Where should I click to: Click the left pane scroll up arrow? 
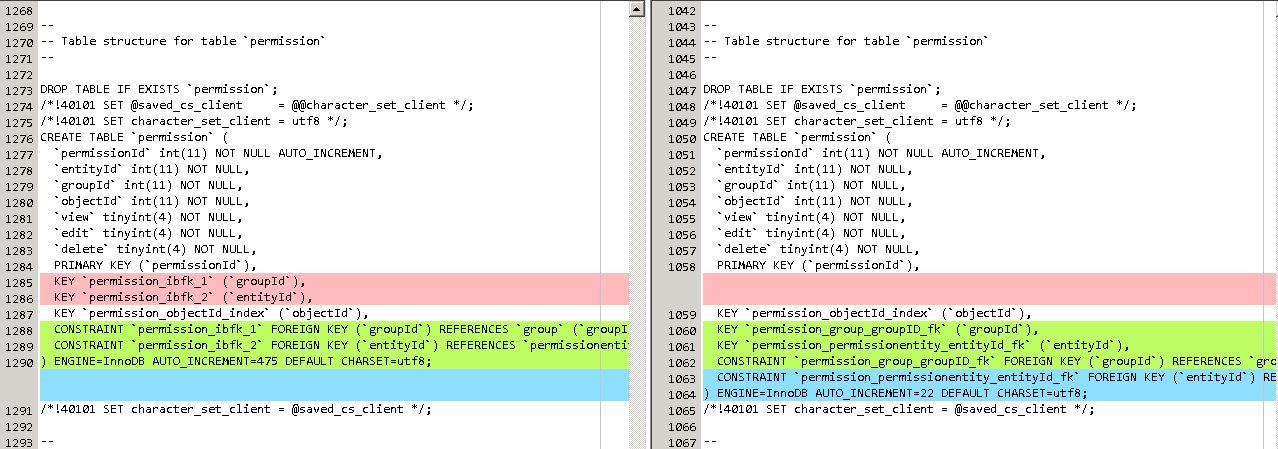pyautogui.click(x=637, y=9)
